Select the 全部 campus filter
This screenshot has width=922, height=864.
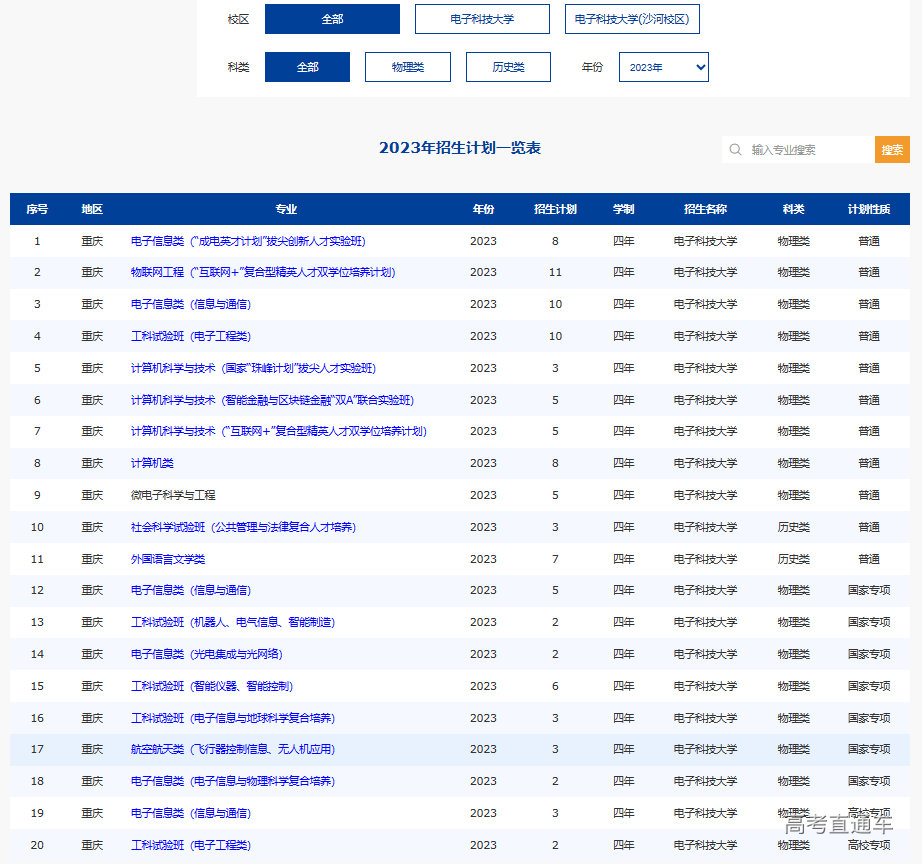coord(332,19)
